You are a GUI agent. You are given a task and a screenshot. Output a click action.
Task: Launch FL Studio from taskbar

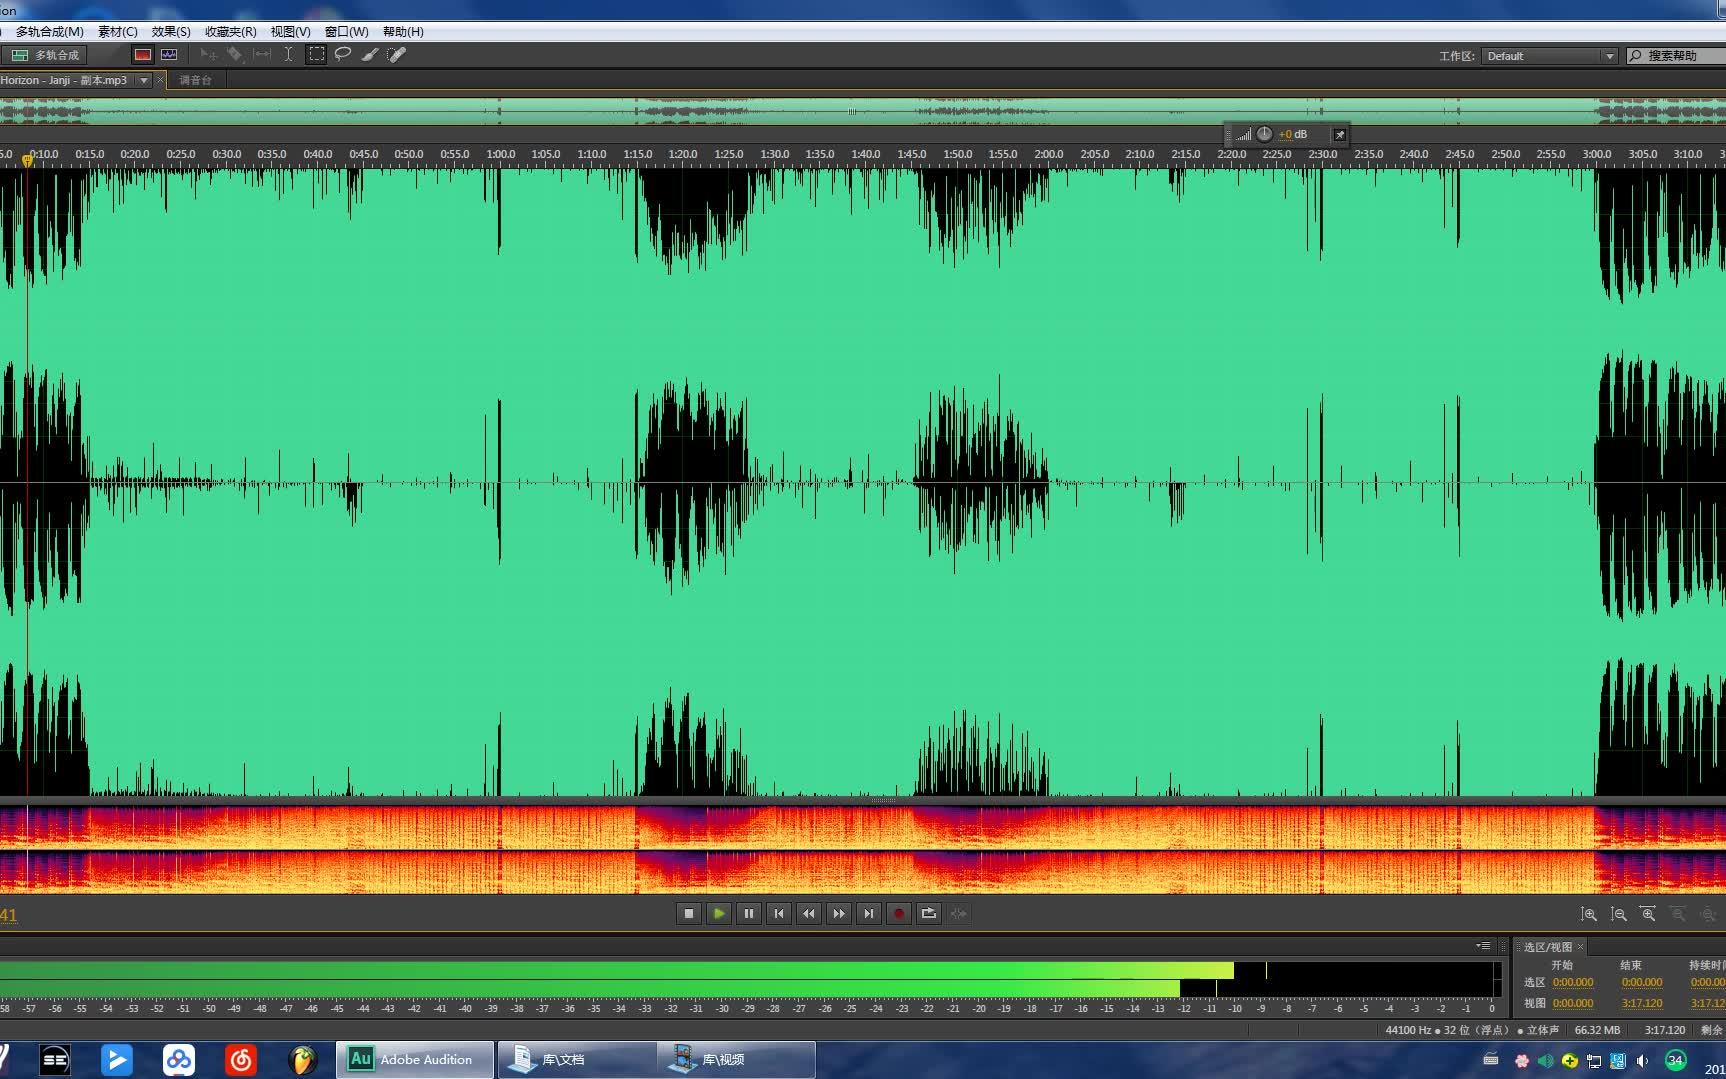coord(302,1059)
